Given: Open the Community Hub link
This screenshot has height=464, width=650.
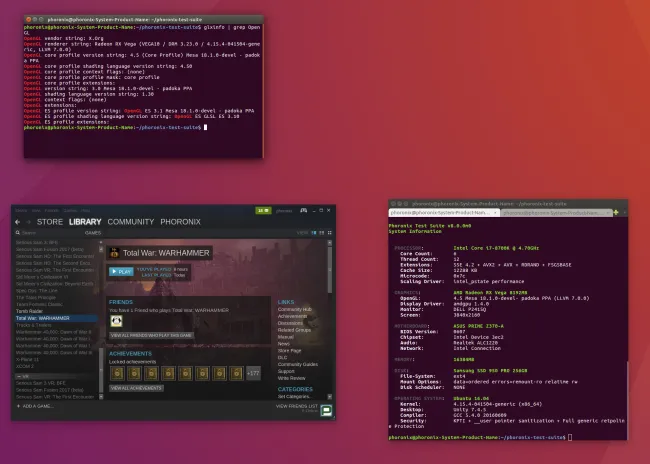Looking at the screenshot, I should click(294, 309).
